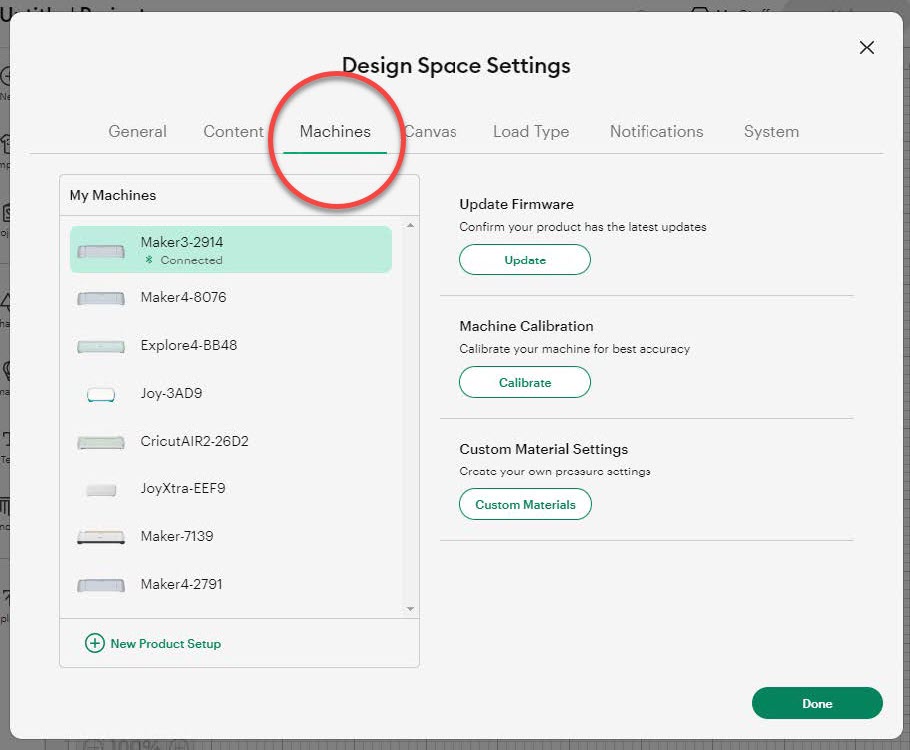The width and height of the screenshot is (910, 750).
Task: Click the CricutAIR2-26D2 machine thumbnail
Action: 101,442
